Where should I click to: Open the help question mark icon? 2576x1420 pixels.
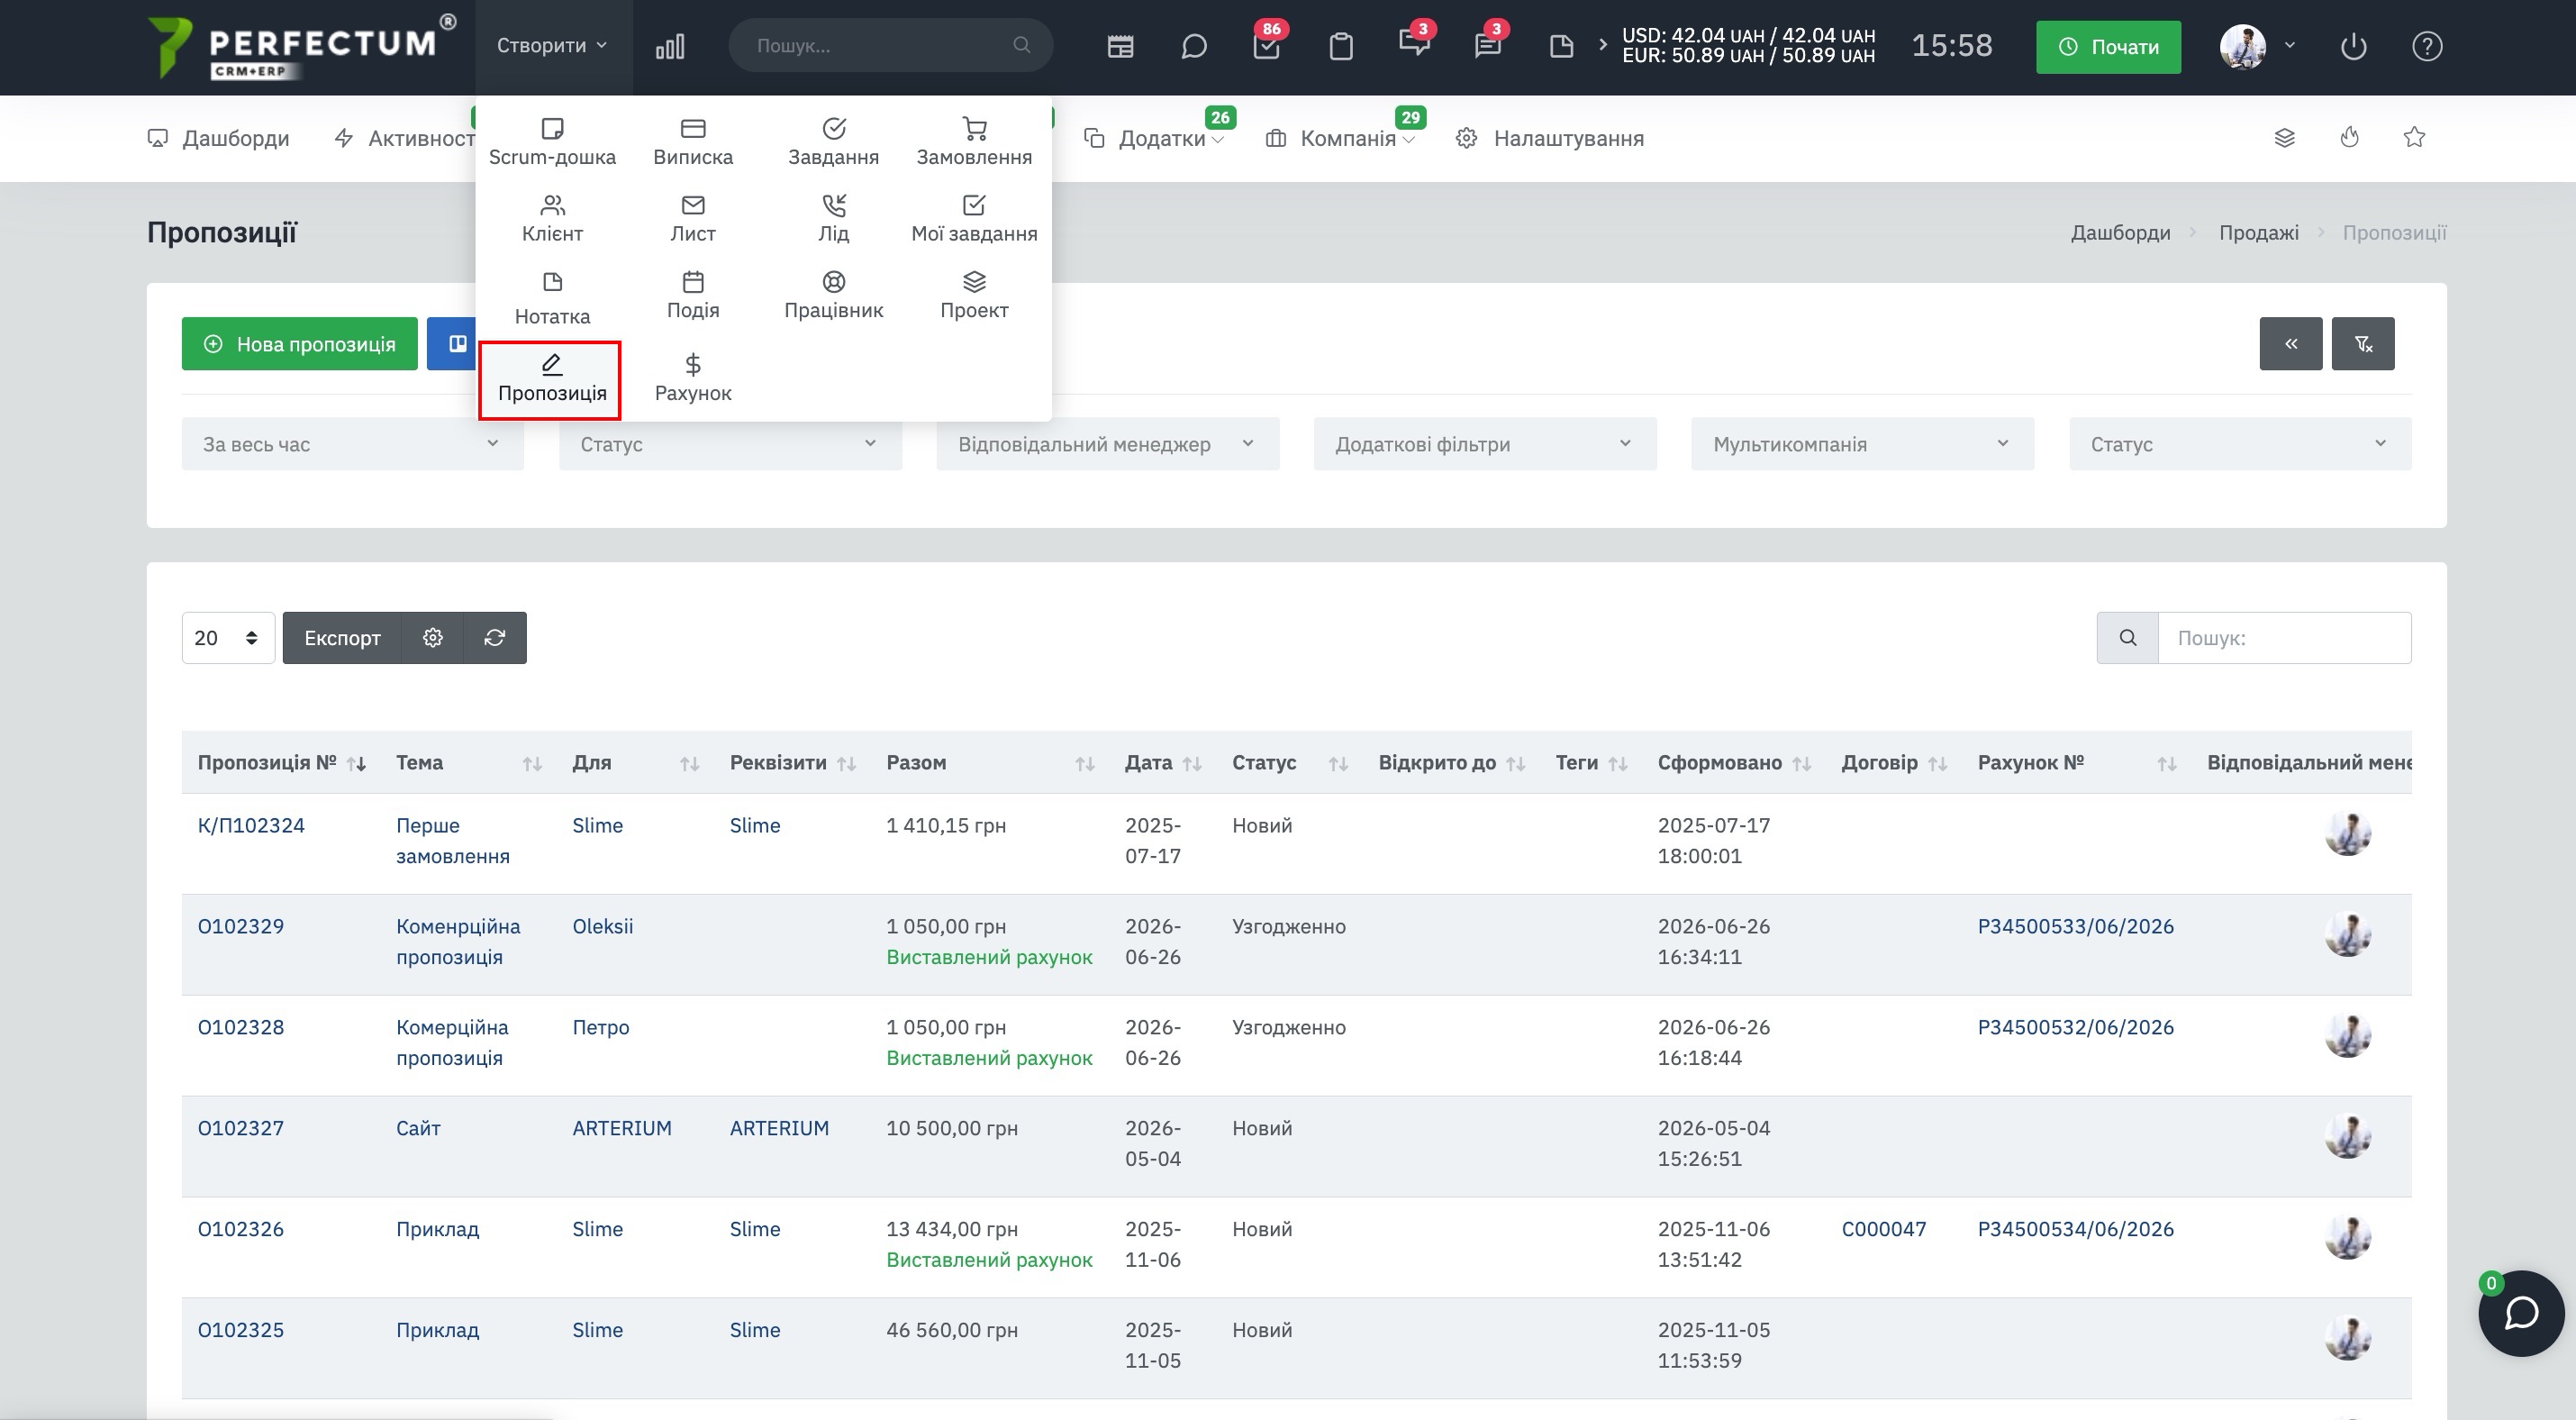coord(2427,46)
